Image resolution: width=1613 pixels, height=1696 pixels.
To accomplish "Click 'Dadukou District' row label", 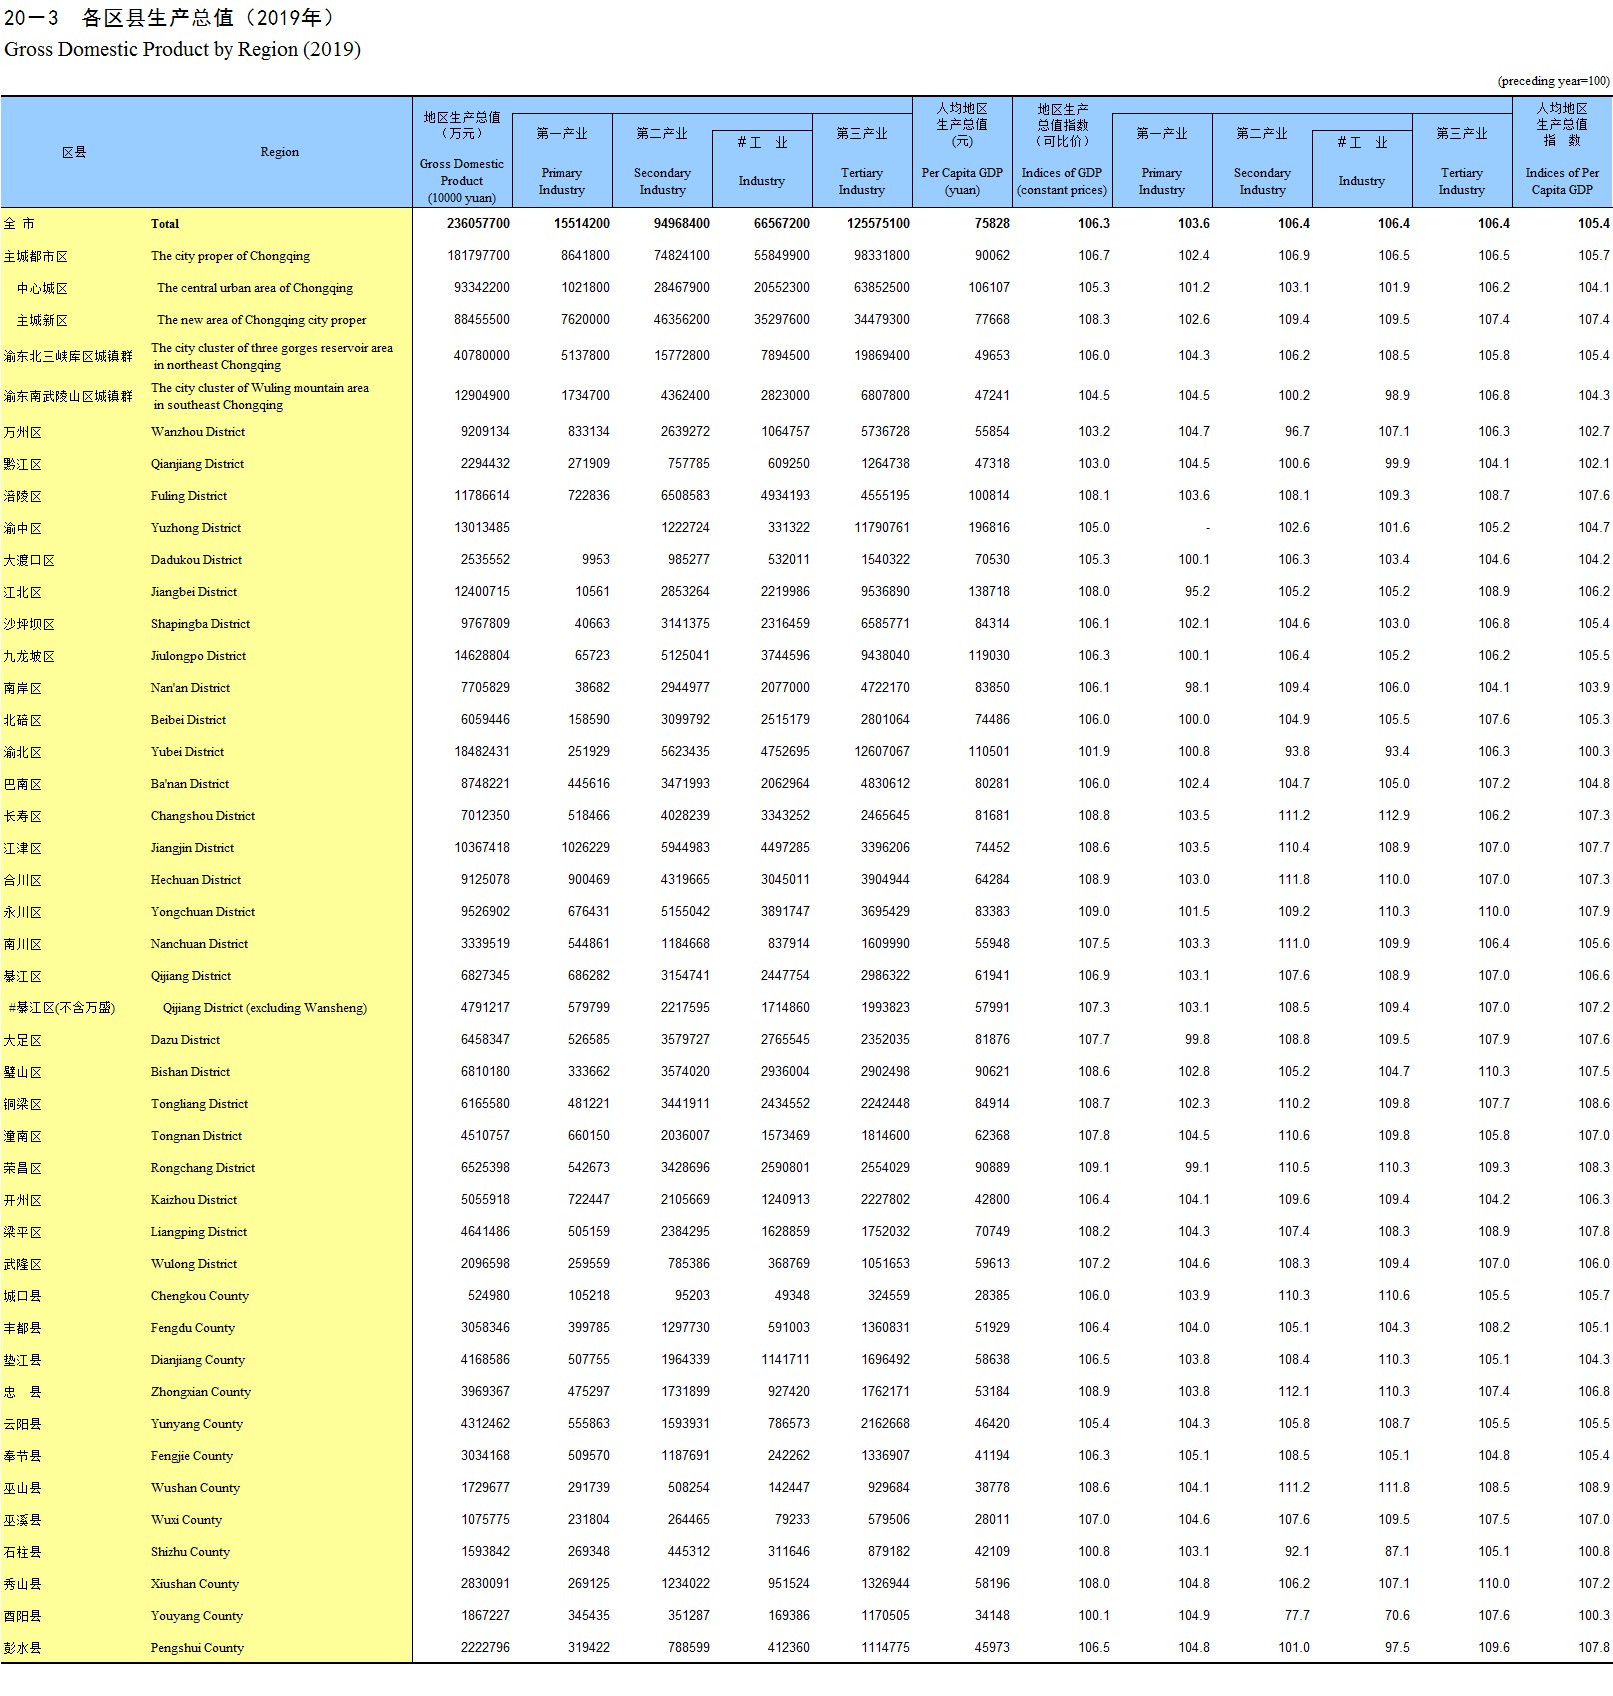I will coord(196,560).
